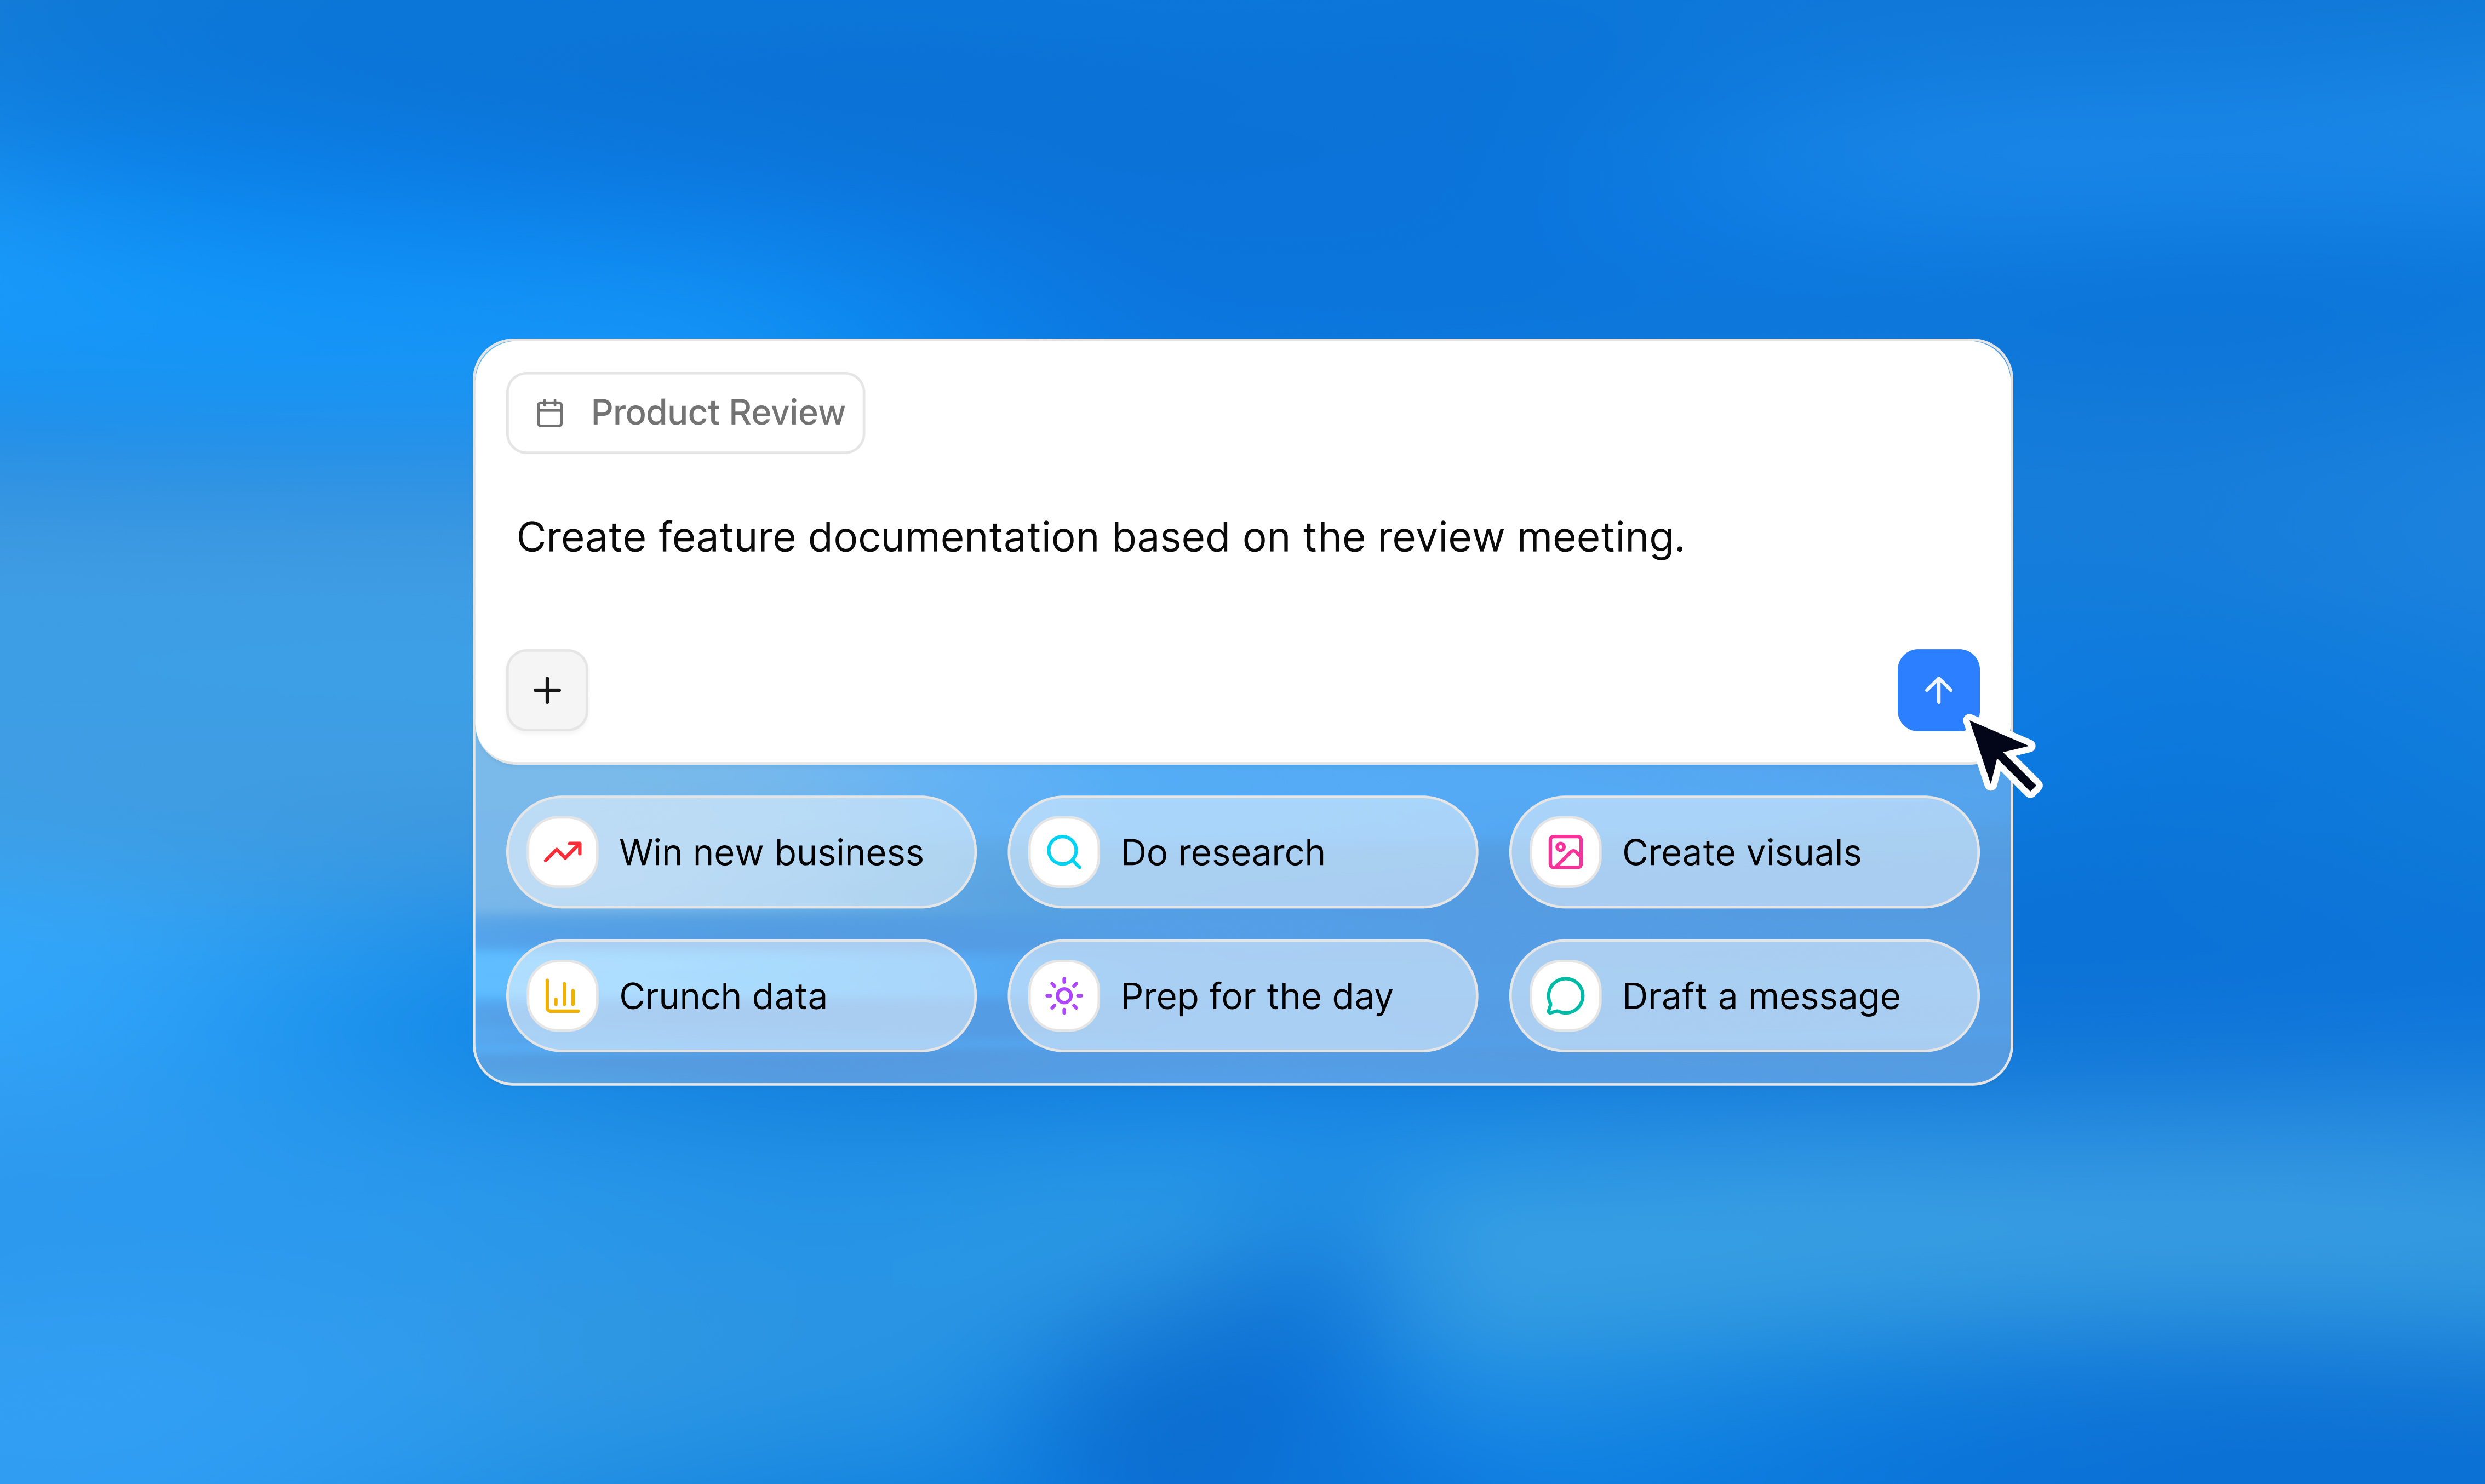This screenshot has width=2485, height=1484.
Task: Click the red trending arrow icon
Action: (x=563, y=852)
